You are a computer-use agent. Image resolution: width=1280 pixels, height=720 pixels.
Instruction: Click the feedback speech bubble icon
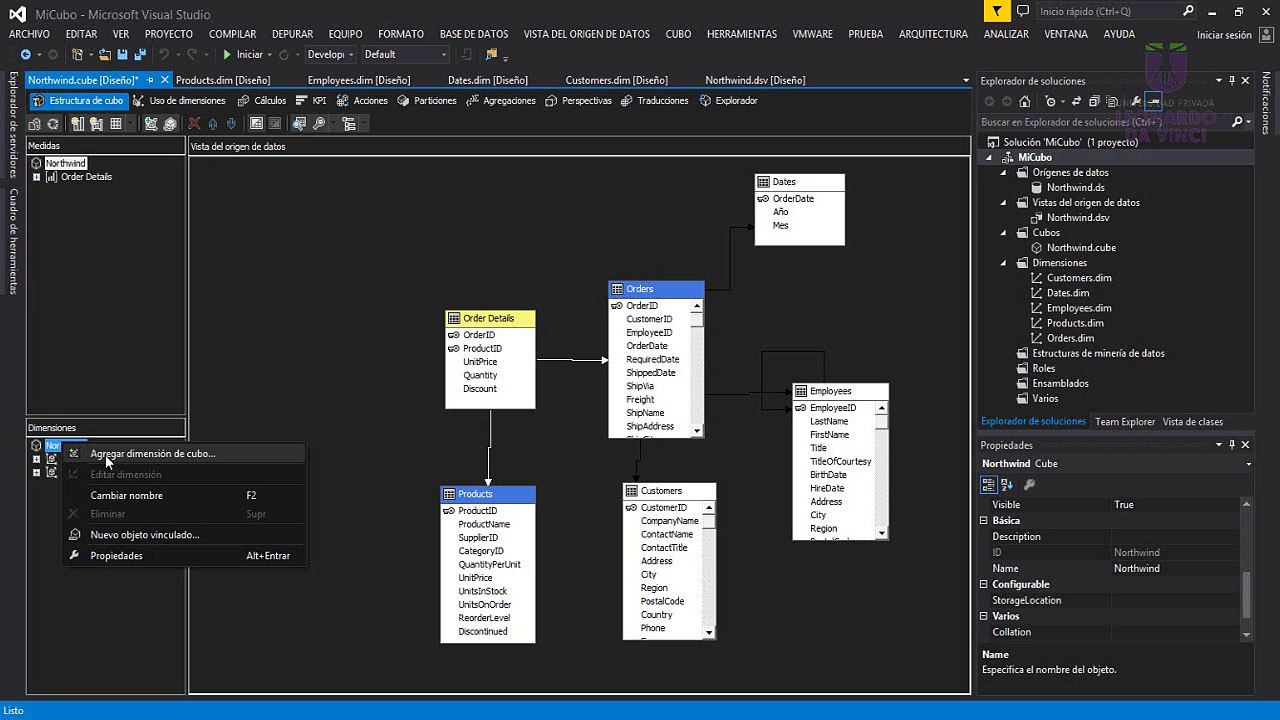click(x=1023, y=12)
